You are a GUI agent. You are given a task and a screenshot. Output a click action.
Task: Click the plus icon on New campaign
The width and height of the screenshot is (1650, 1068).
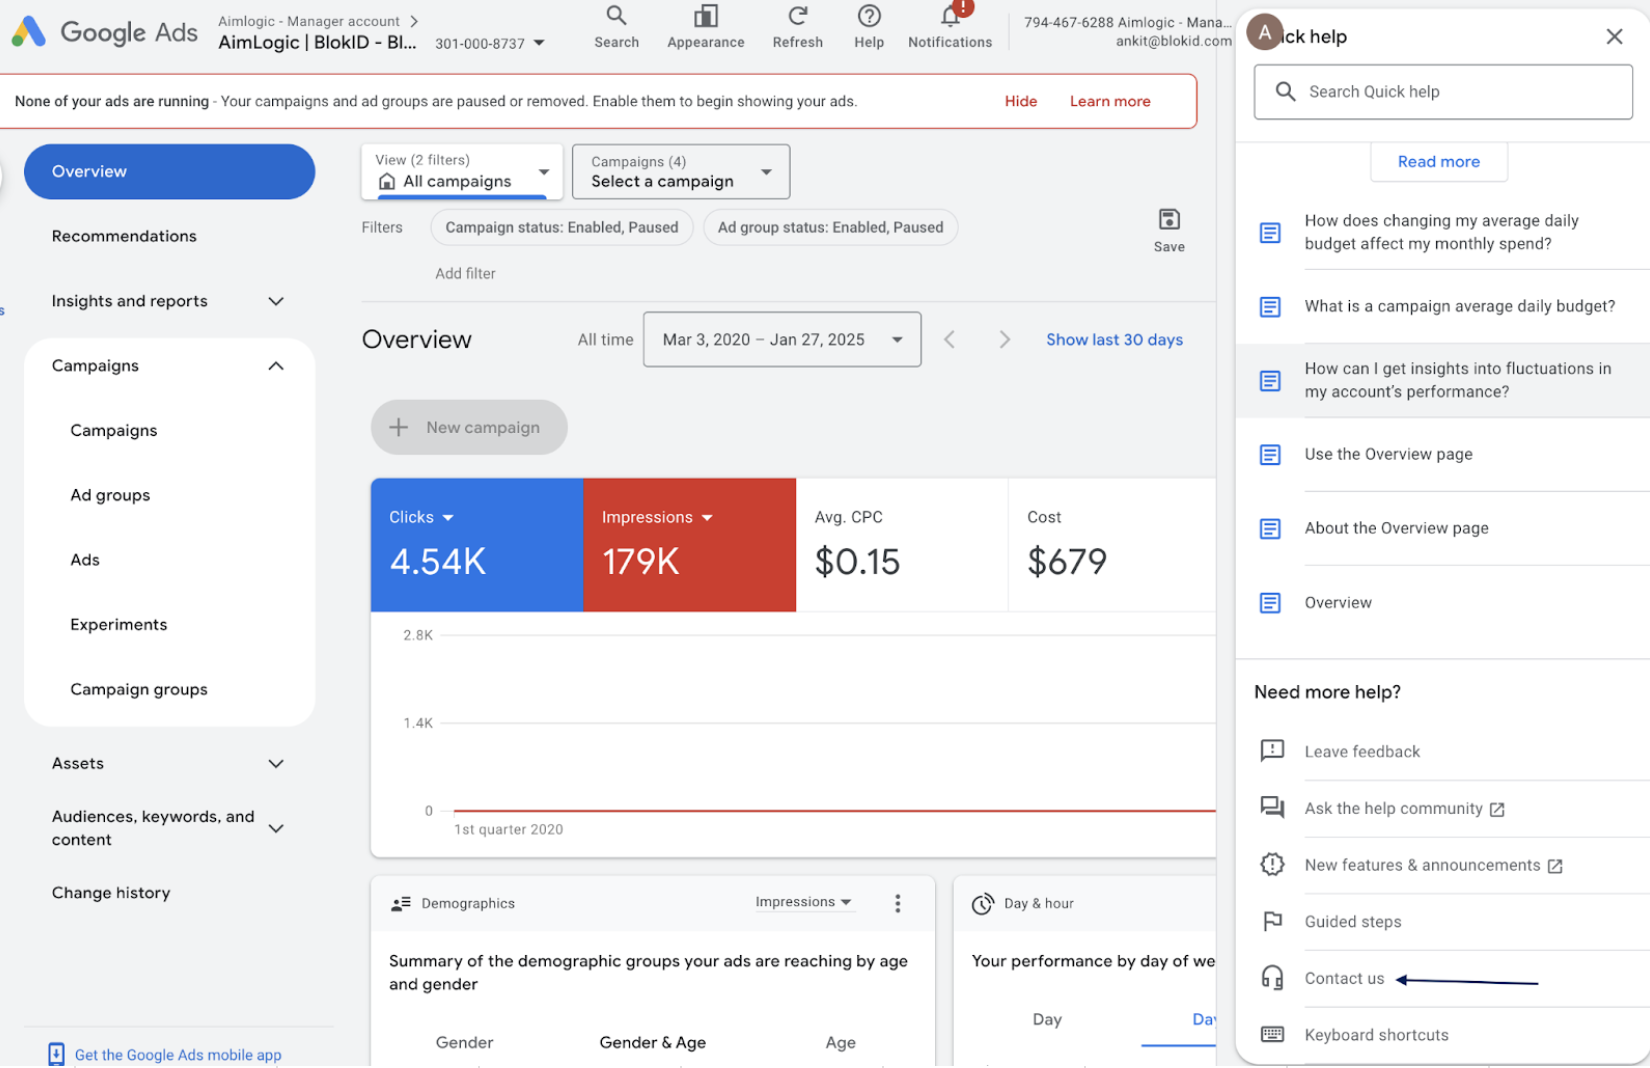click(x=398, y=427)
